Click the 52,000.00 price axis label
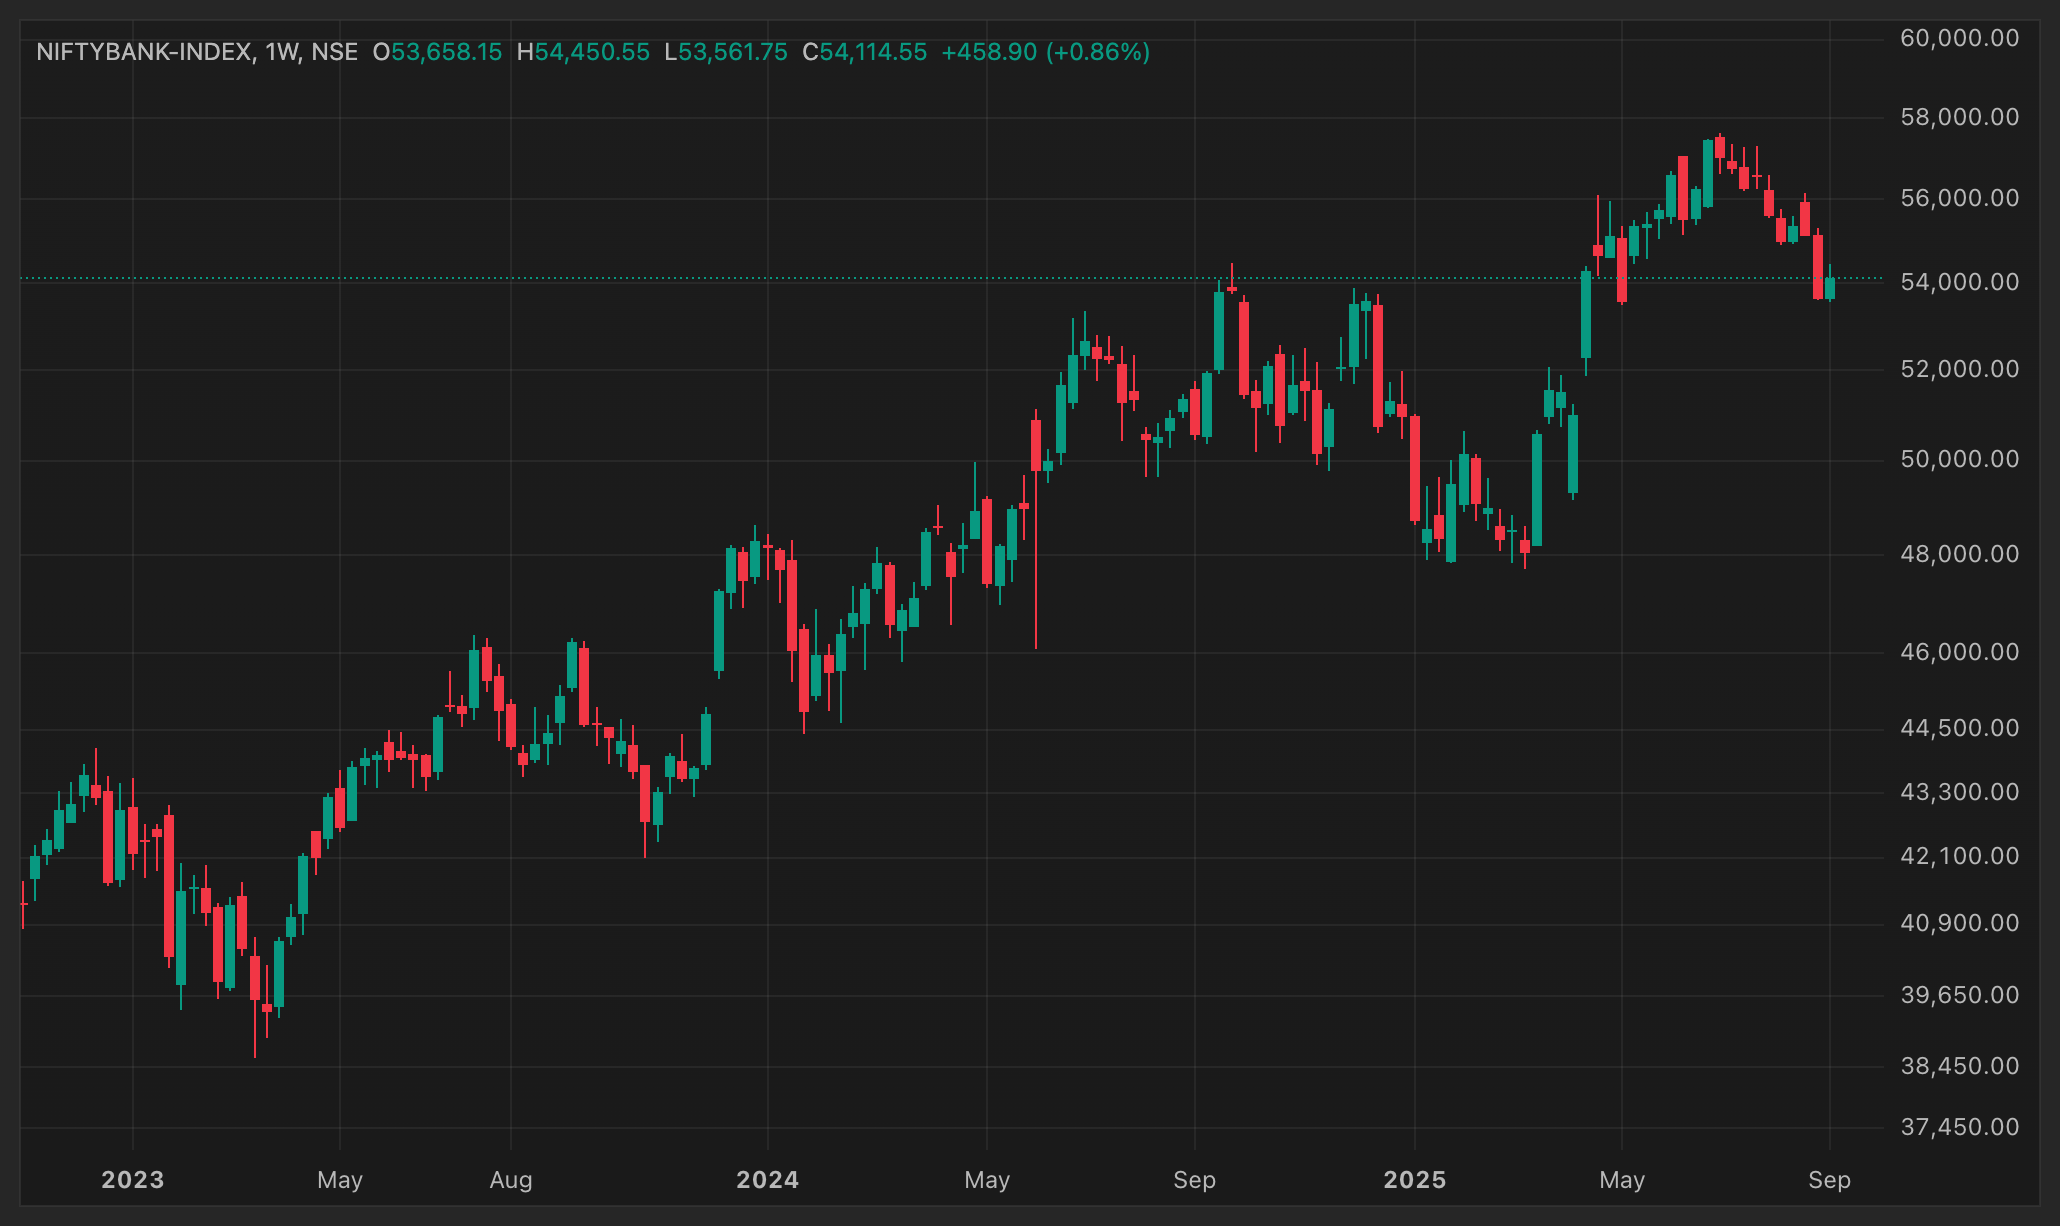The width and height of the screenshot is (2060, 1226). coord(1960,369)
